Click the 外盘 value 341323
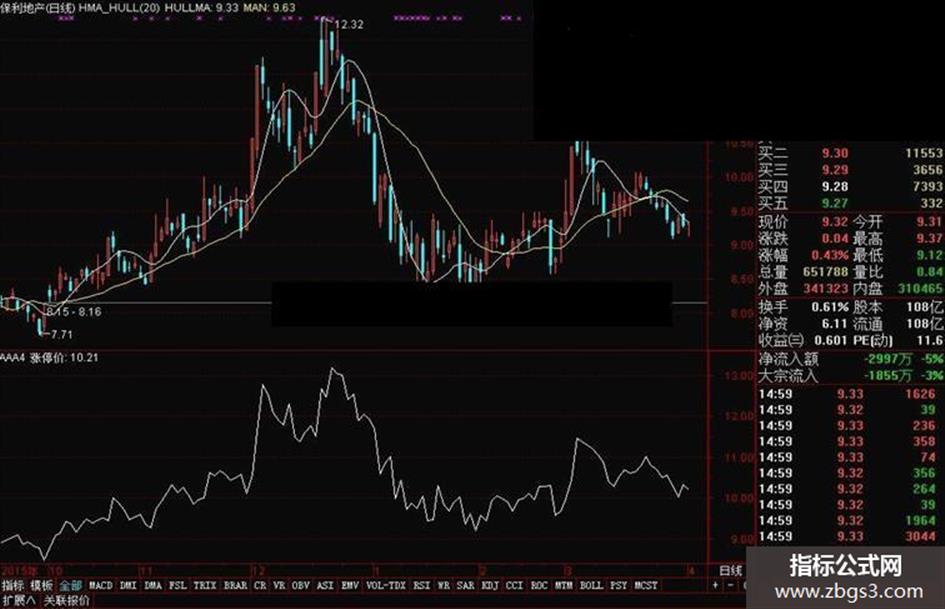The height and width of the screenshot is (609, 945). coord(825,289)
